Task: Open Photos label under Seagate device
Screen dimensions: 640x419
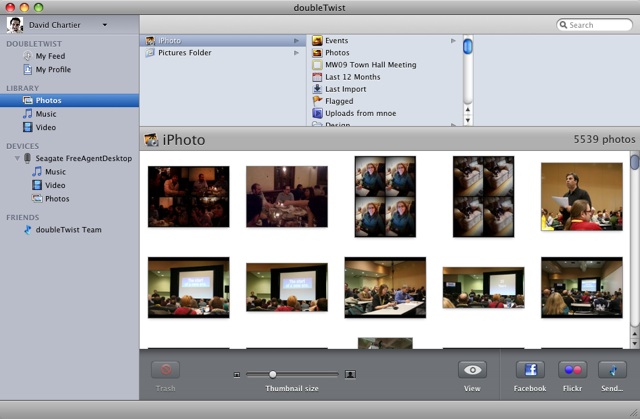Action: point(57,199)
